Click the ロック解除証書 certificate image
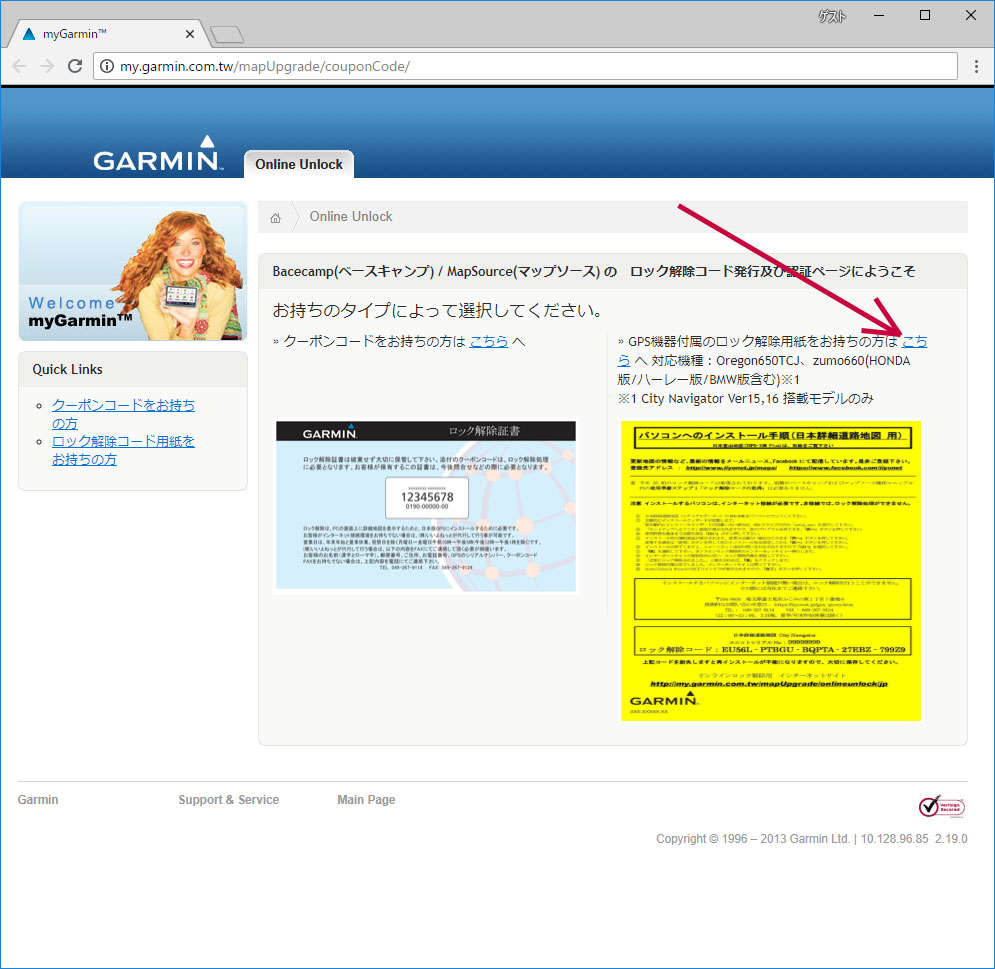Viewport: 995px width, 969px height. pos(426,506)
